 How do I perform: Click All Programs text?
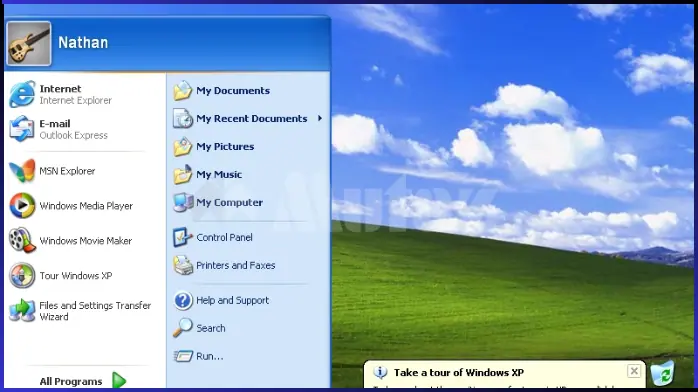click(x=71, y=381)
